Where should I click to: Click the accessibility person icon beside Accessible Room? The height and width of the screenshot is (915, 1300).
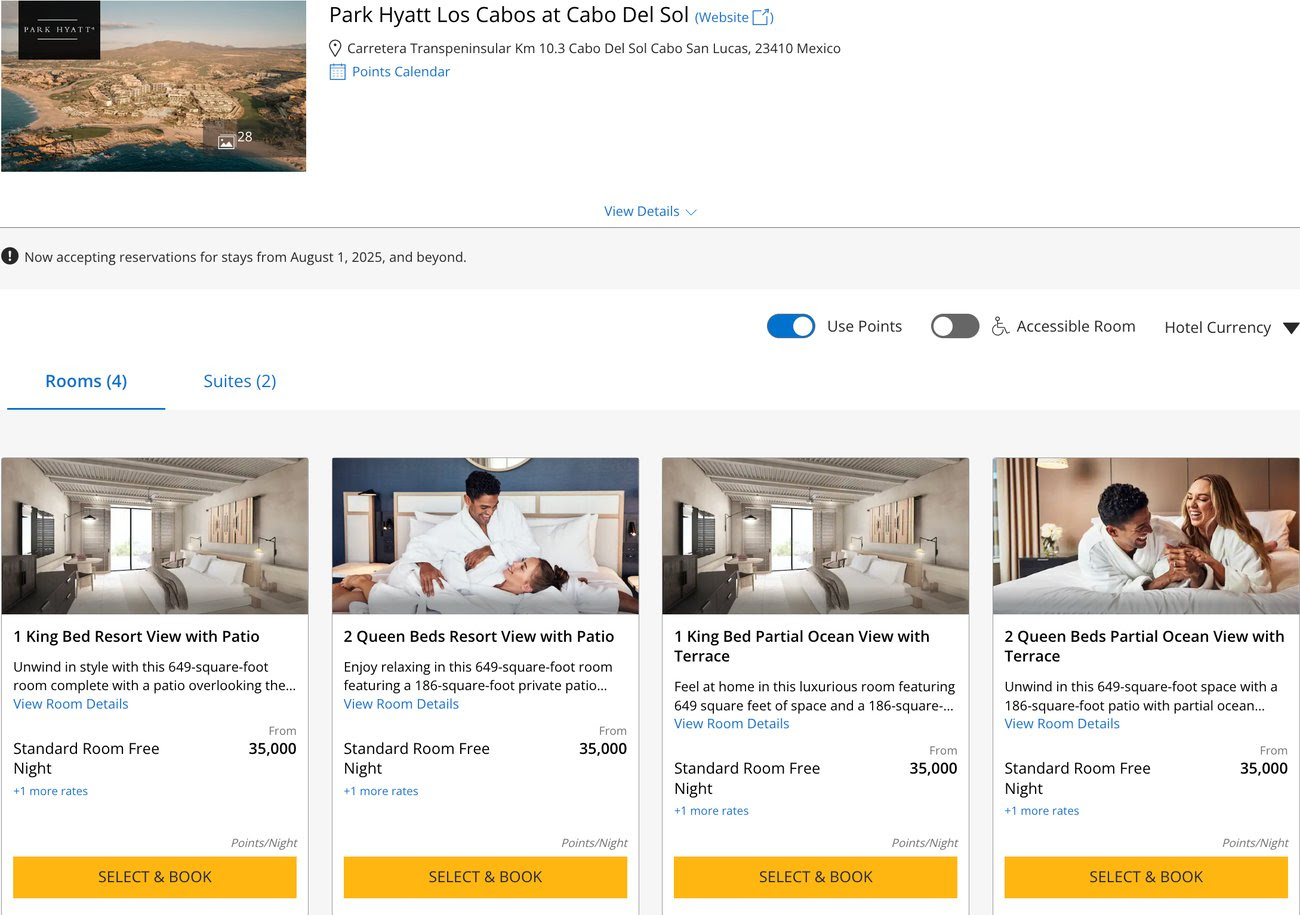[x=997, y=326]
